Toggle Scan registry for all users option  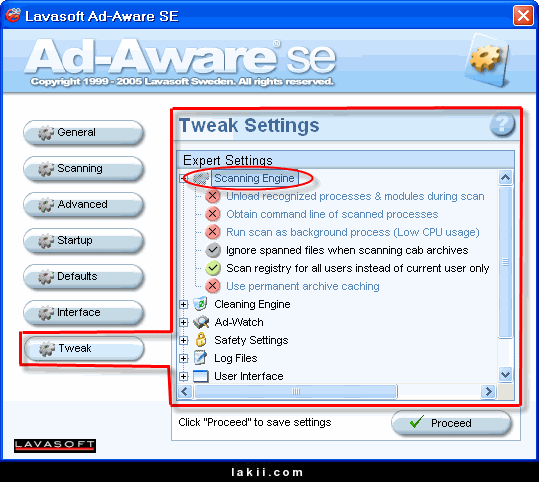pyautogui.click(x=213, y=268)
